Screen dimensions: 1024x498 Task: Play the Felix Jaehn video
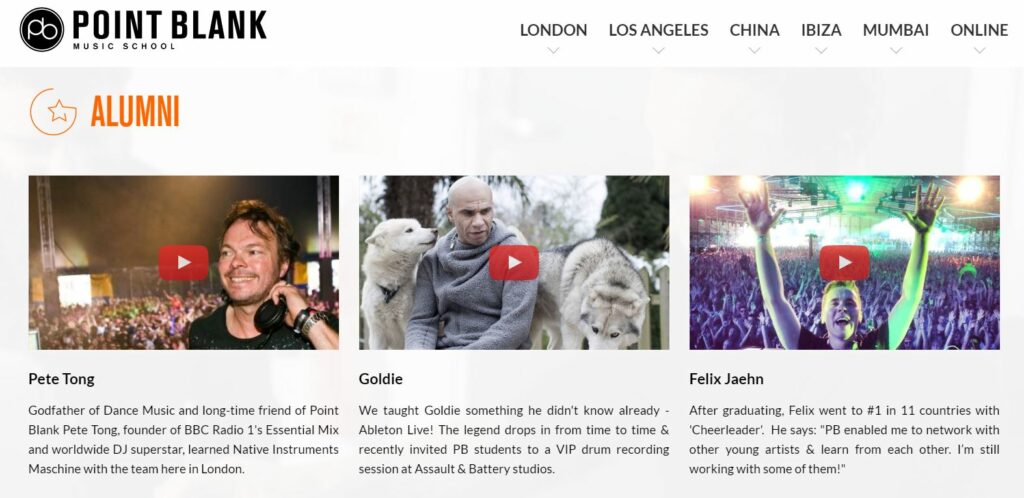coord(844,262)
